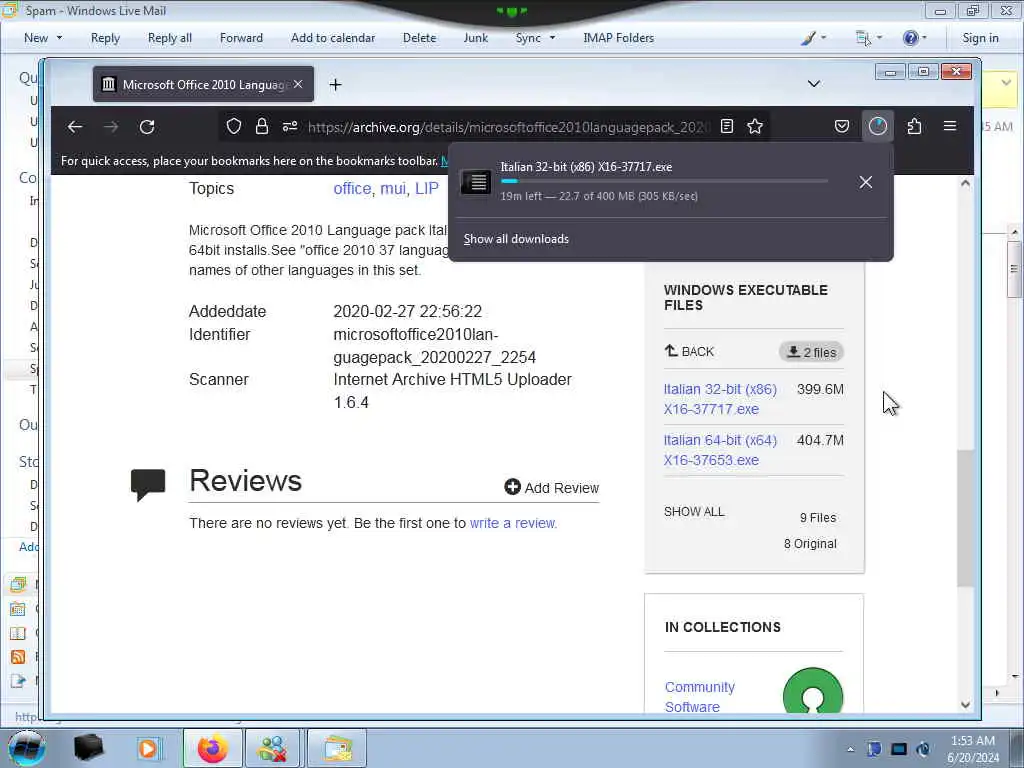Open site permissions icon in address bar
This screenshot has height=768, width=1024.
290,127
